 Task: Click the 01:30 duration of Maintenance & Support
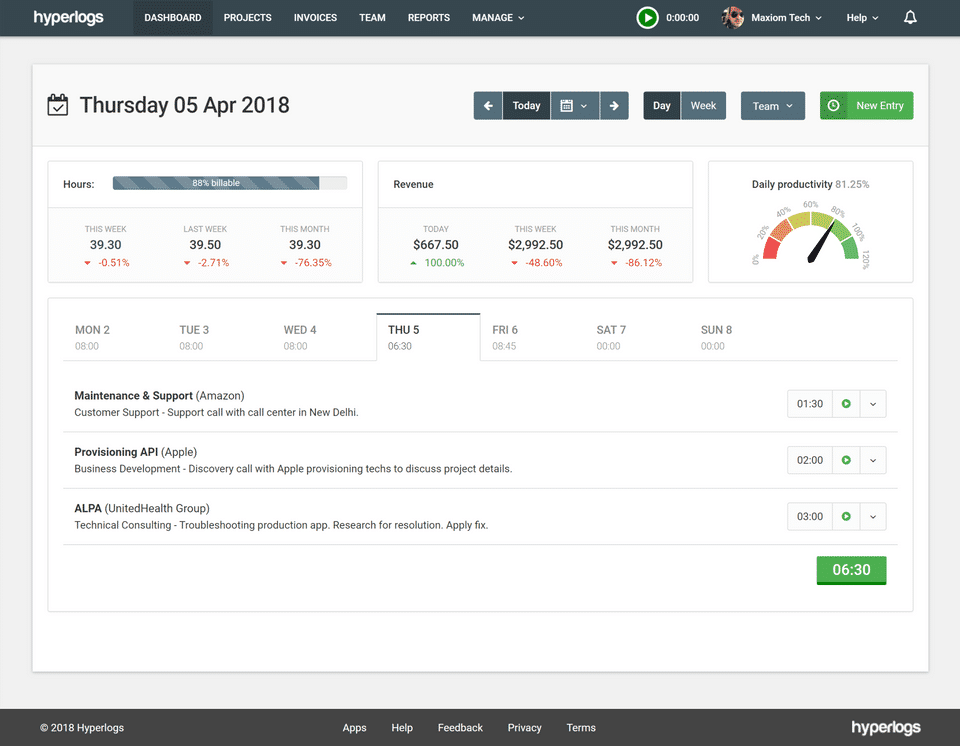pyautogui.click(x=809, y=404)
